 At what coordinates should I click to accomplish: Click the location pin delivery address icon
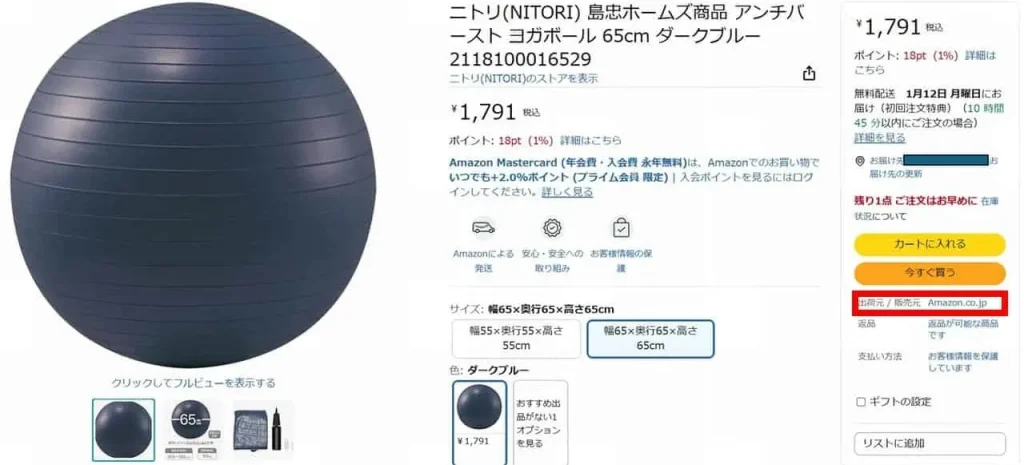click(859, 161)
